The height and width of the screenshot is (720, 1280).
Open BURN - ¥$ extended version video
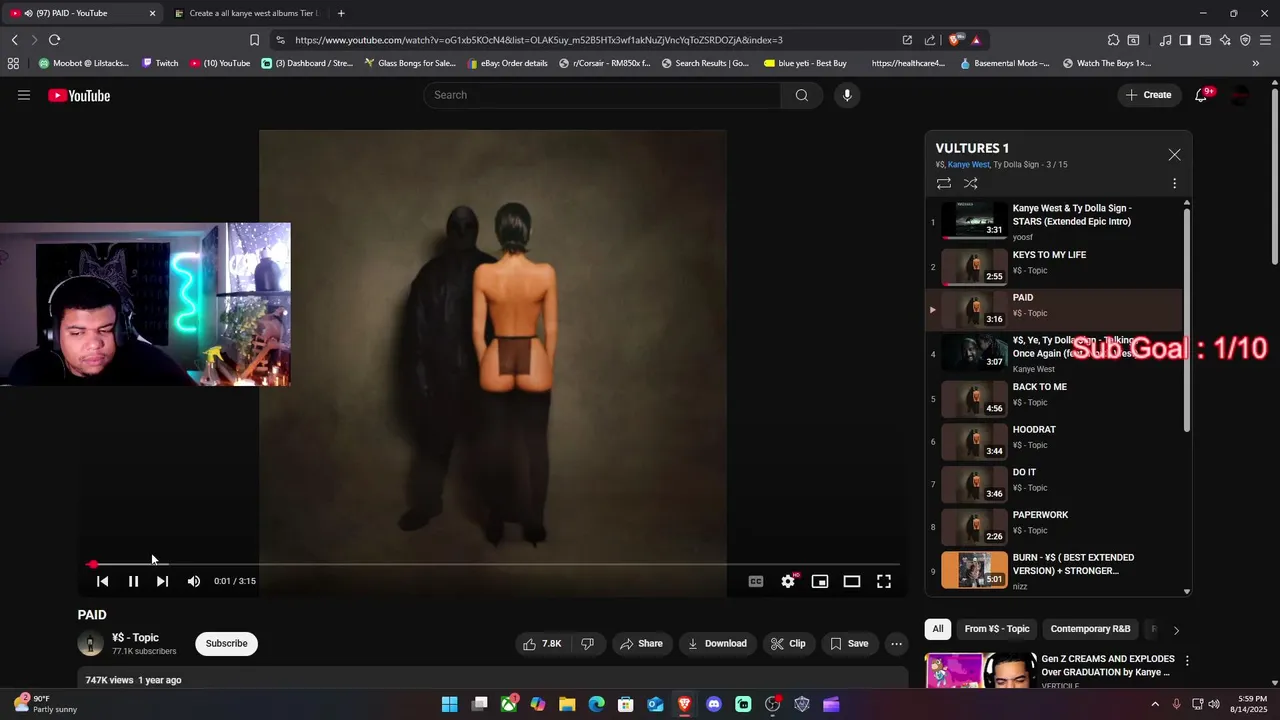tap(1055, 569)
